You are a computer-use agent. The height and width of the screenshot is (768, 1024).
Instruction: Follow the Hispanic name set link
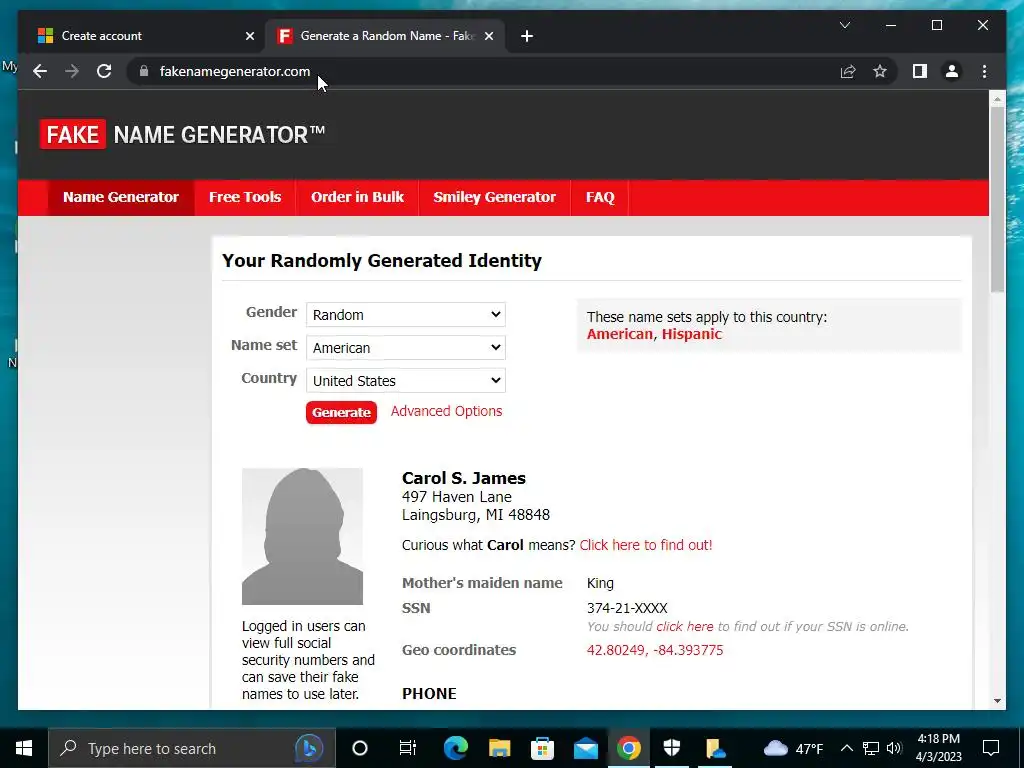coord(692,334)
